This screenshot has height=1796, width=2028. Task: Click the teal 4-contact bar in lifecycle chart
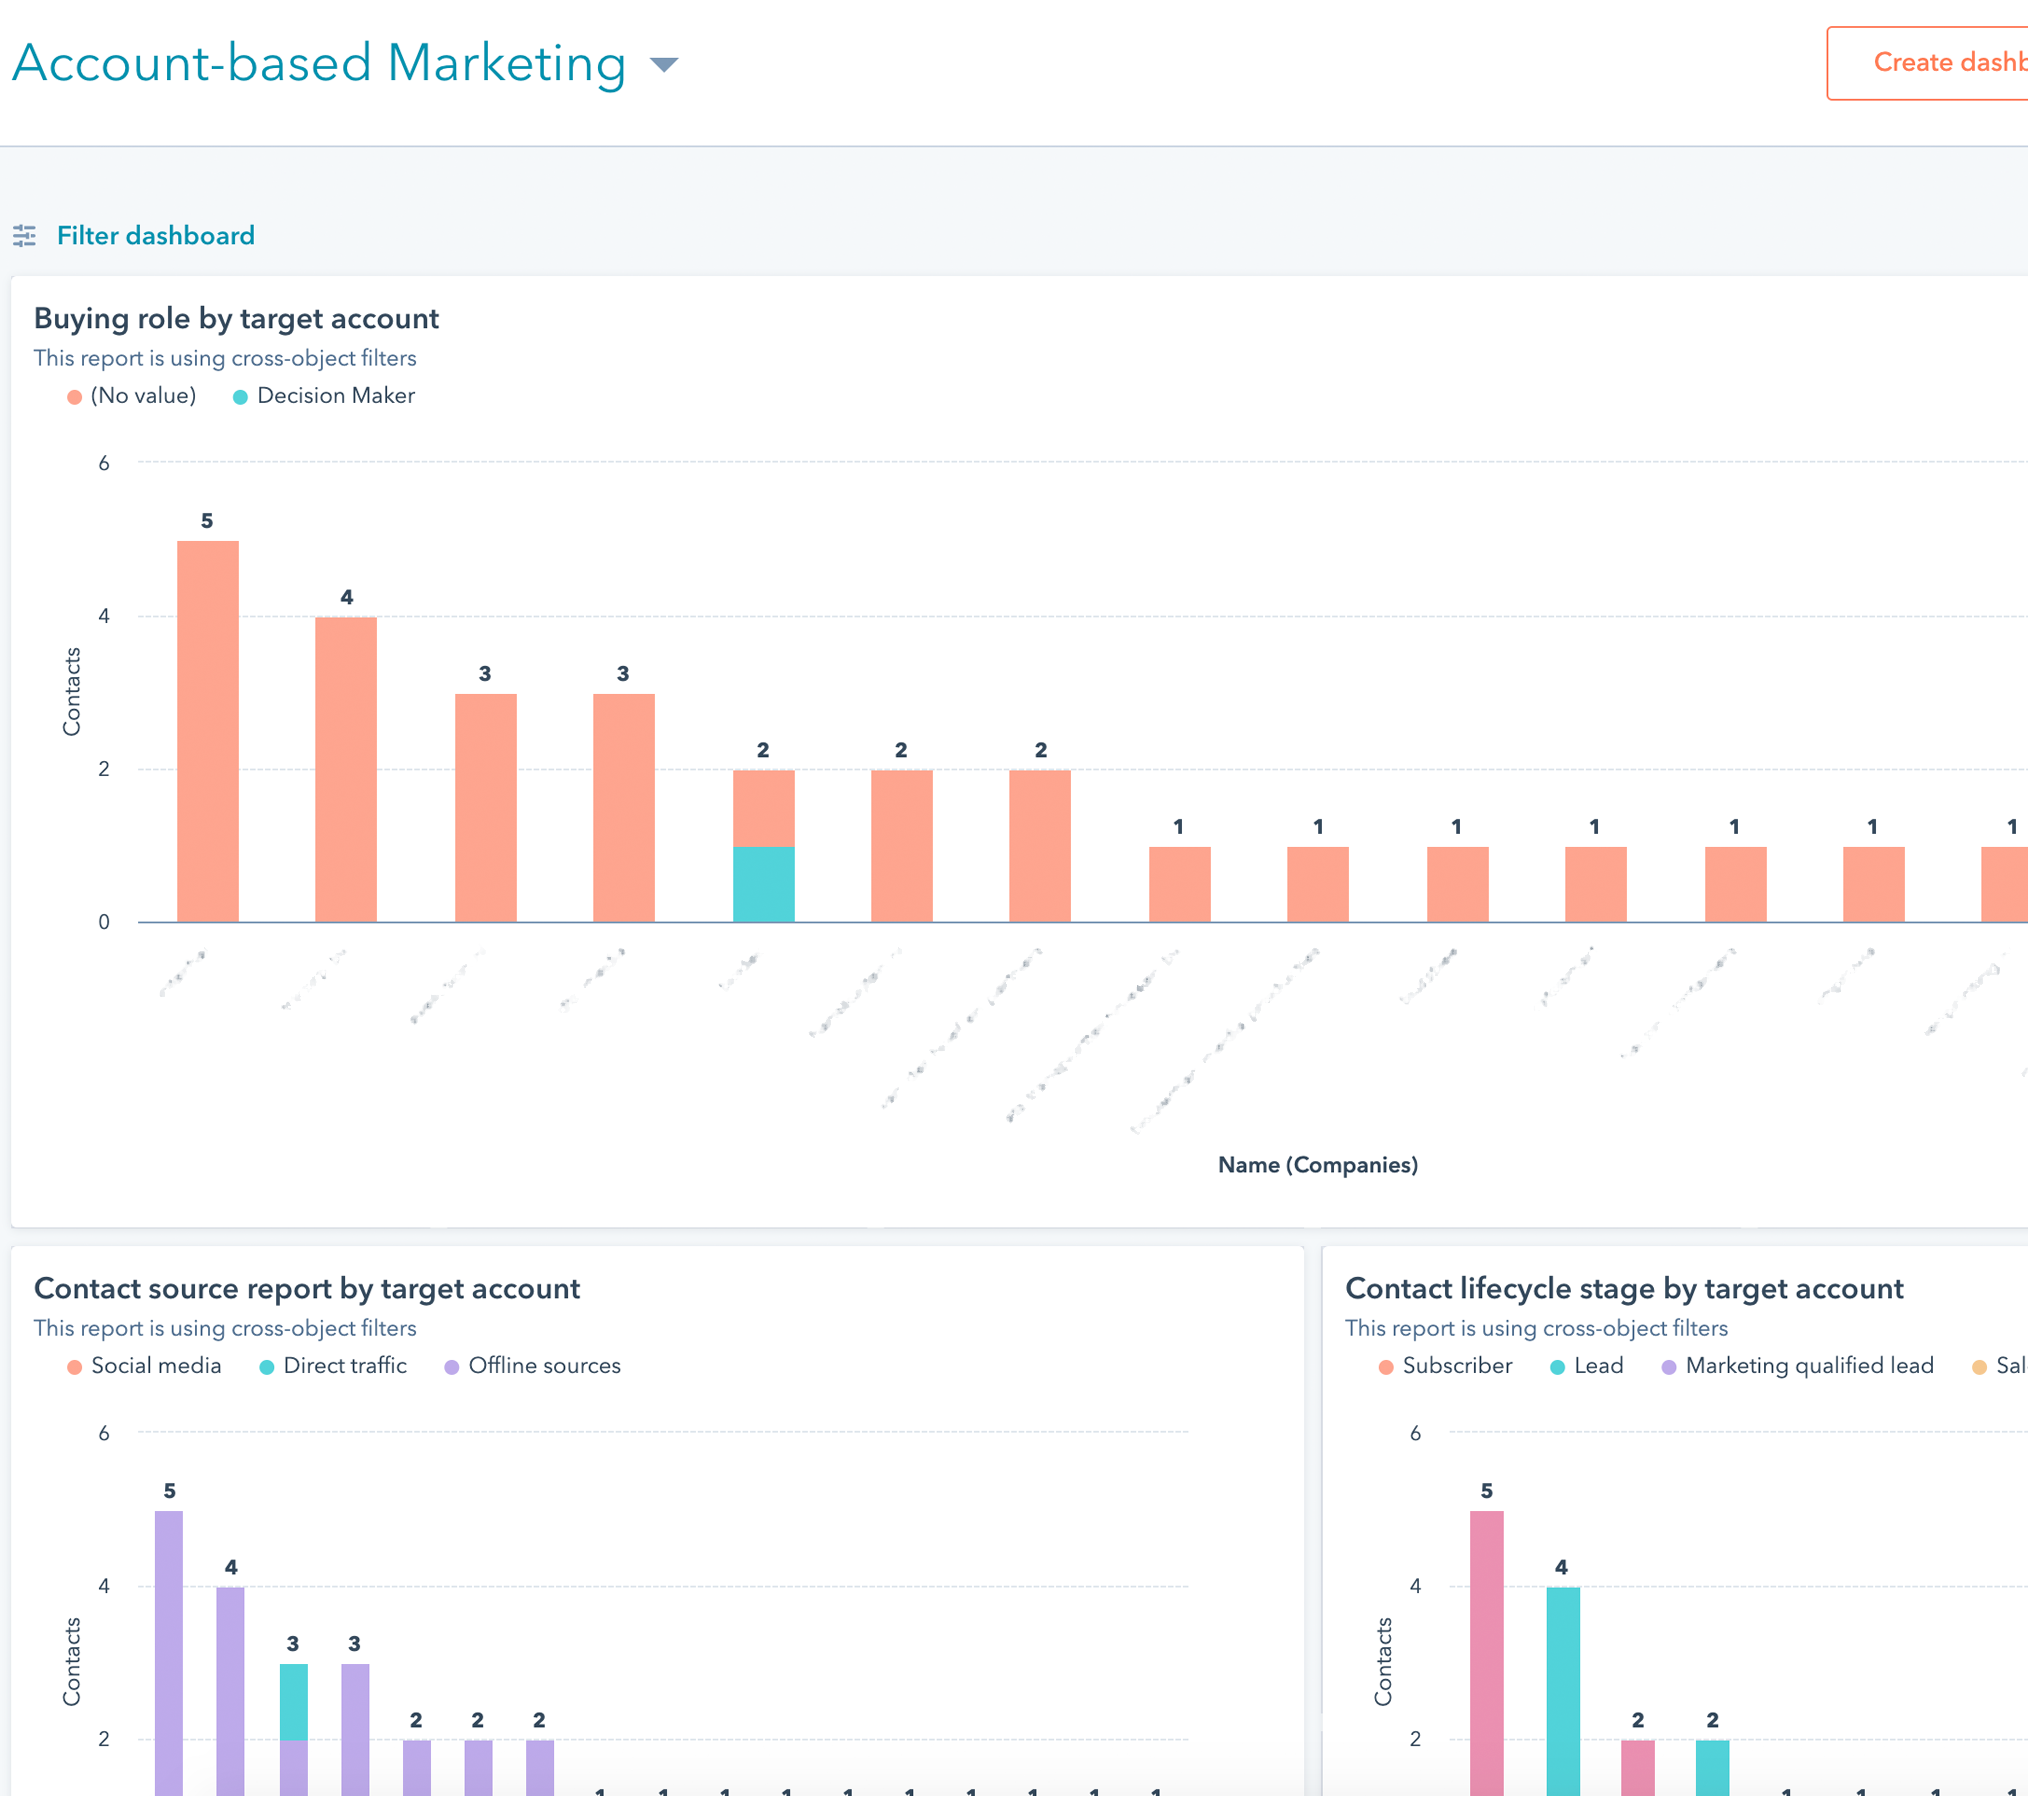[1563, 1691]
